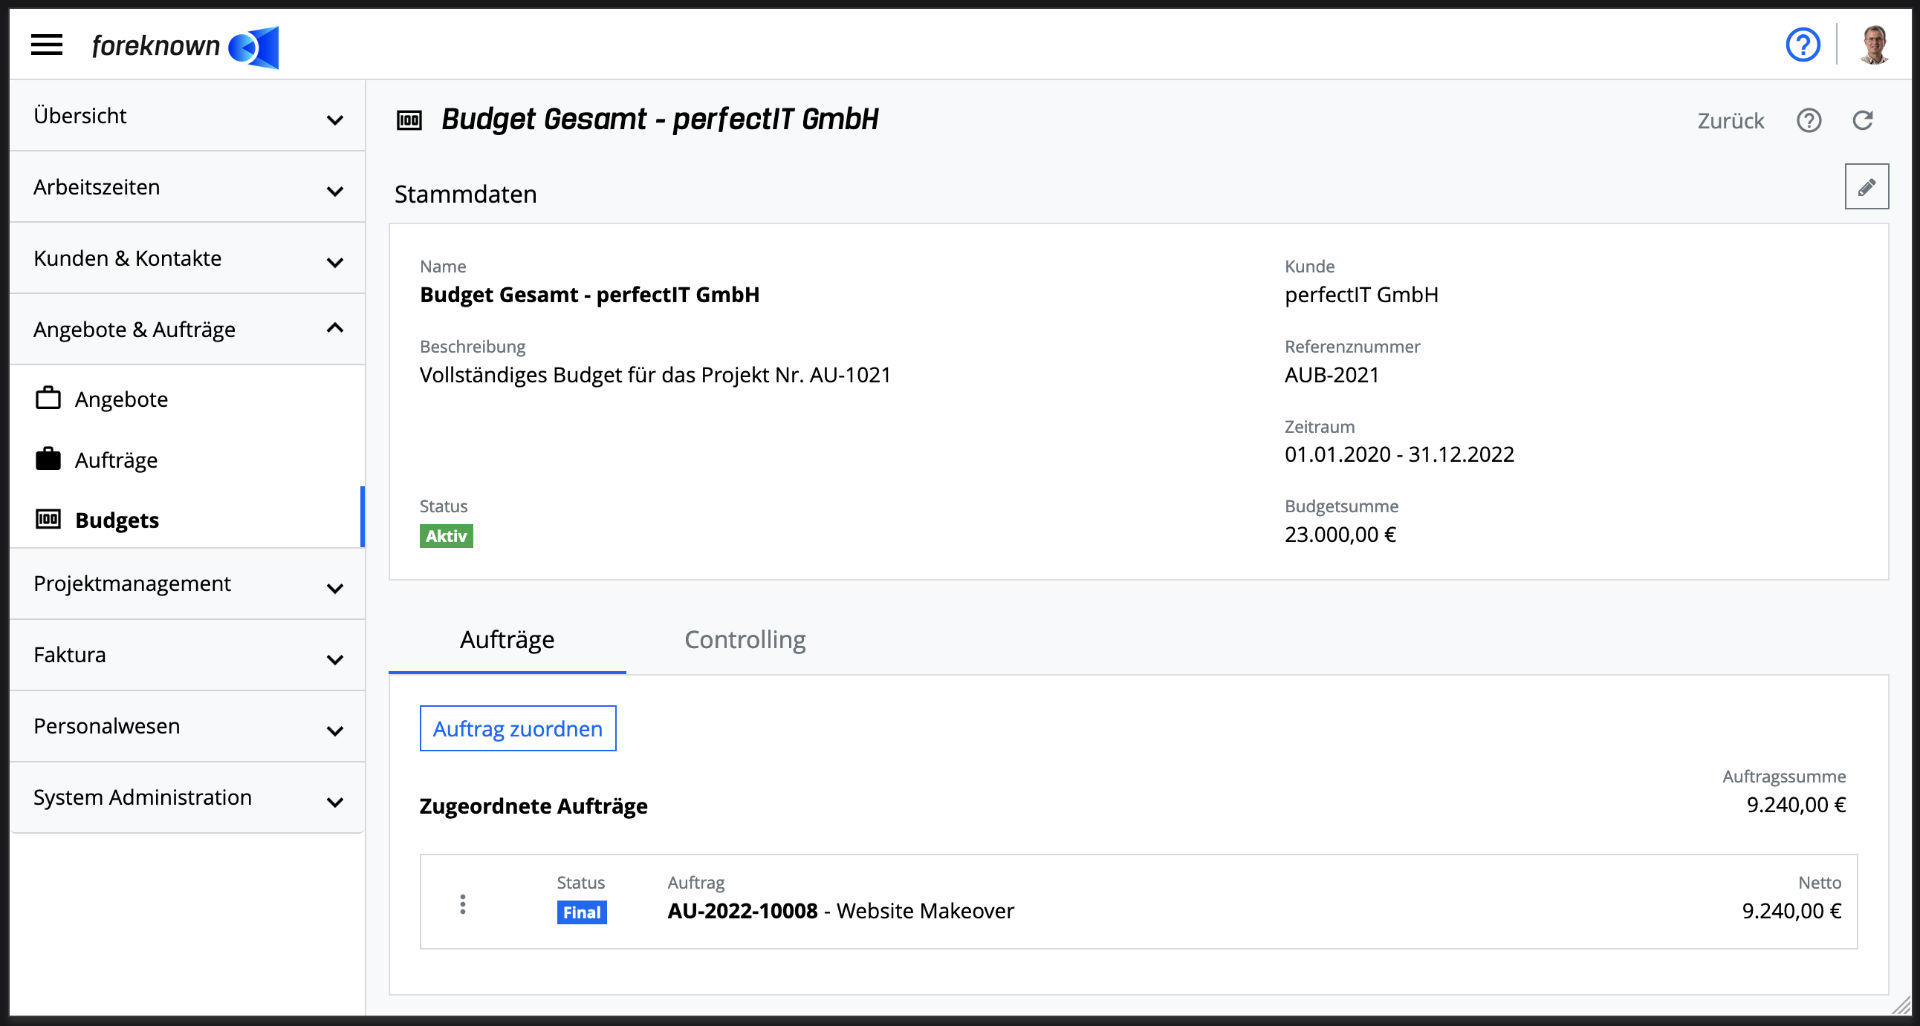
Task: Expand the Faktura section
Action: (x=187, y=655)
